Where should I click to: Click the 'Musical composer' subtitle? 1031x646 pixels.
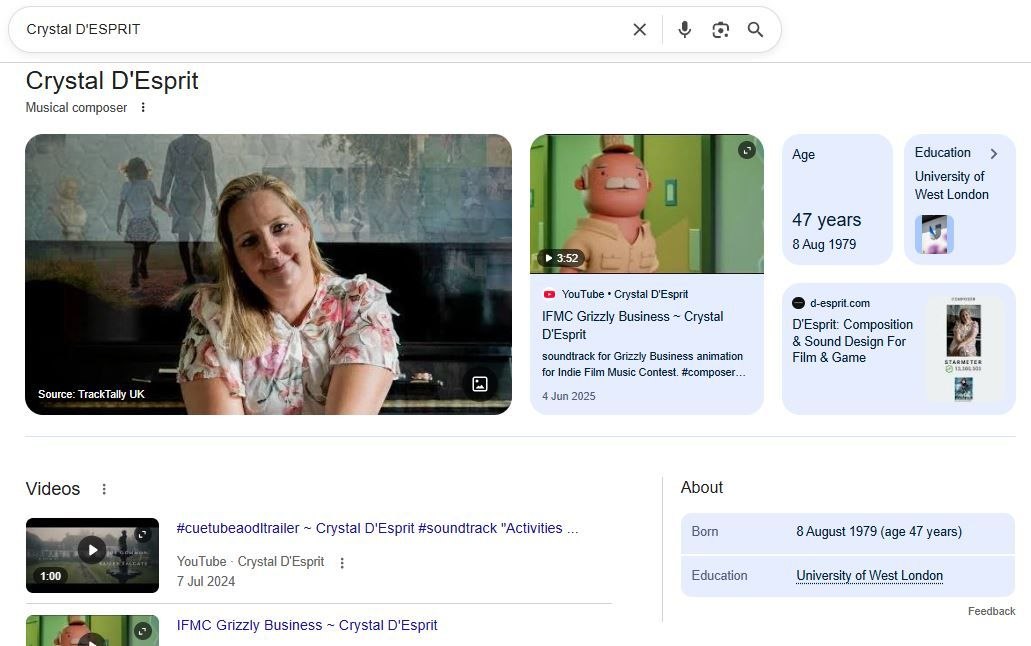pyautogui.click(x=76, y=107)
